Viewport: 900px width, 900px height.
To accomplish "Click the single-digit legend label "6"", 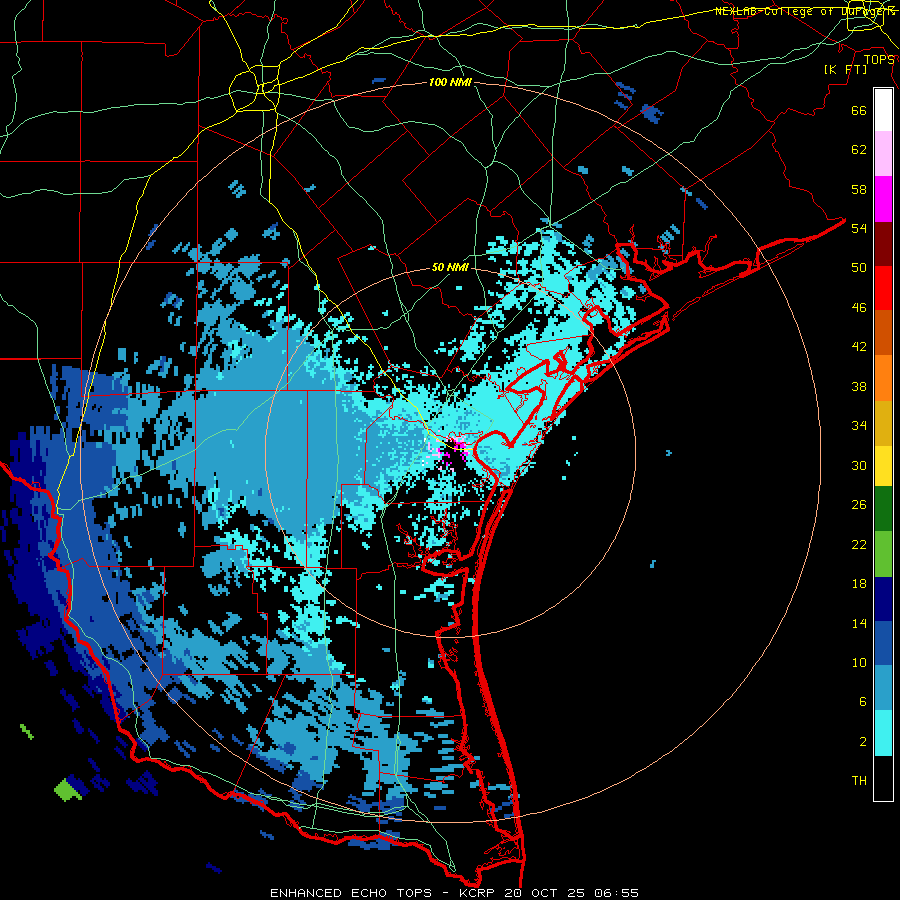I will pyautogui.click(x=863, y=702).
